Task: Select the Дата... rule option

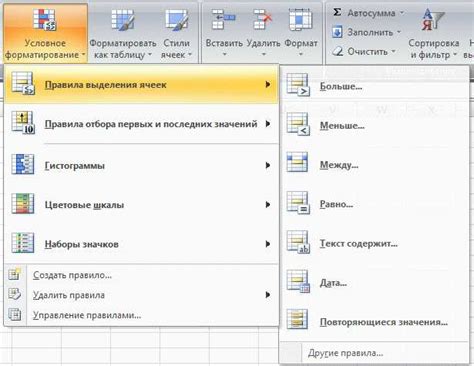Action: (375, 283)
